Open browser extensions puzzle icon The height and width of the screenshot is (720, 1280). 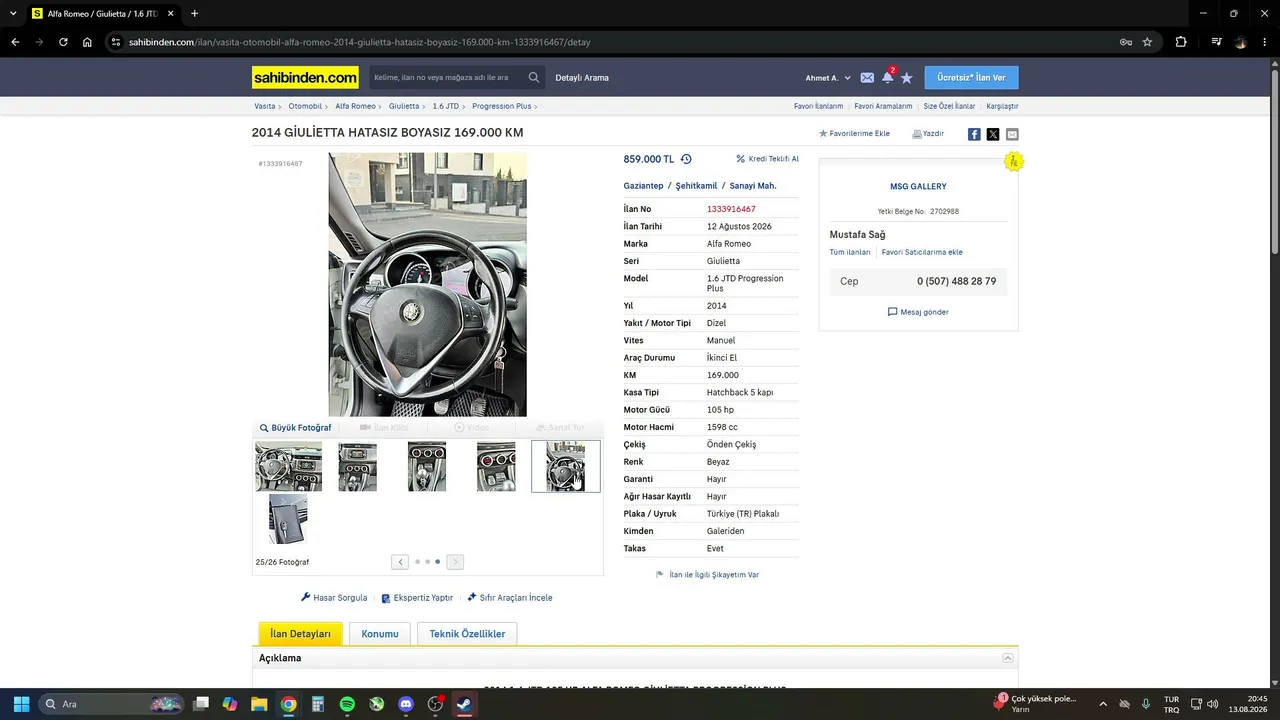[1181, 42]
